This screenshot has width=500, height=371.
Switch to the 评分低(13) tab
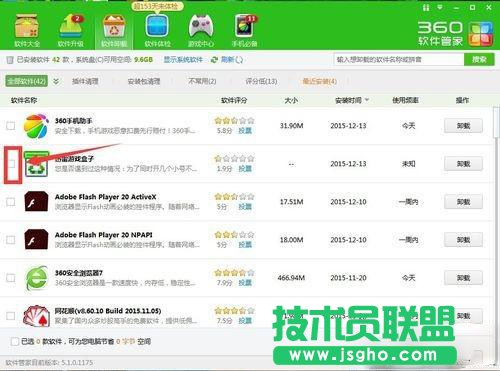[x=261, y=81]
